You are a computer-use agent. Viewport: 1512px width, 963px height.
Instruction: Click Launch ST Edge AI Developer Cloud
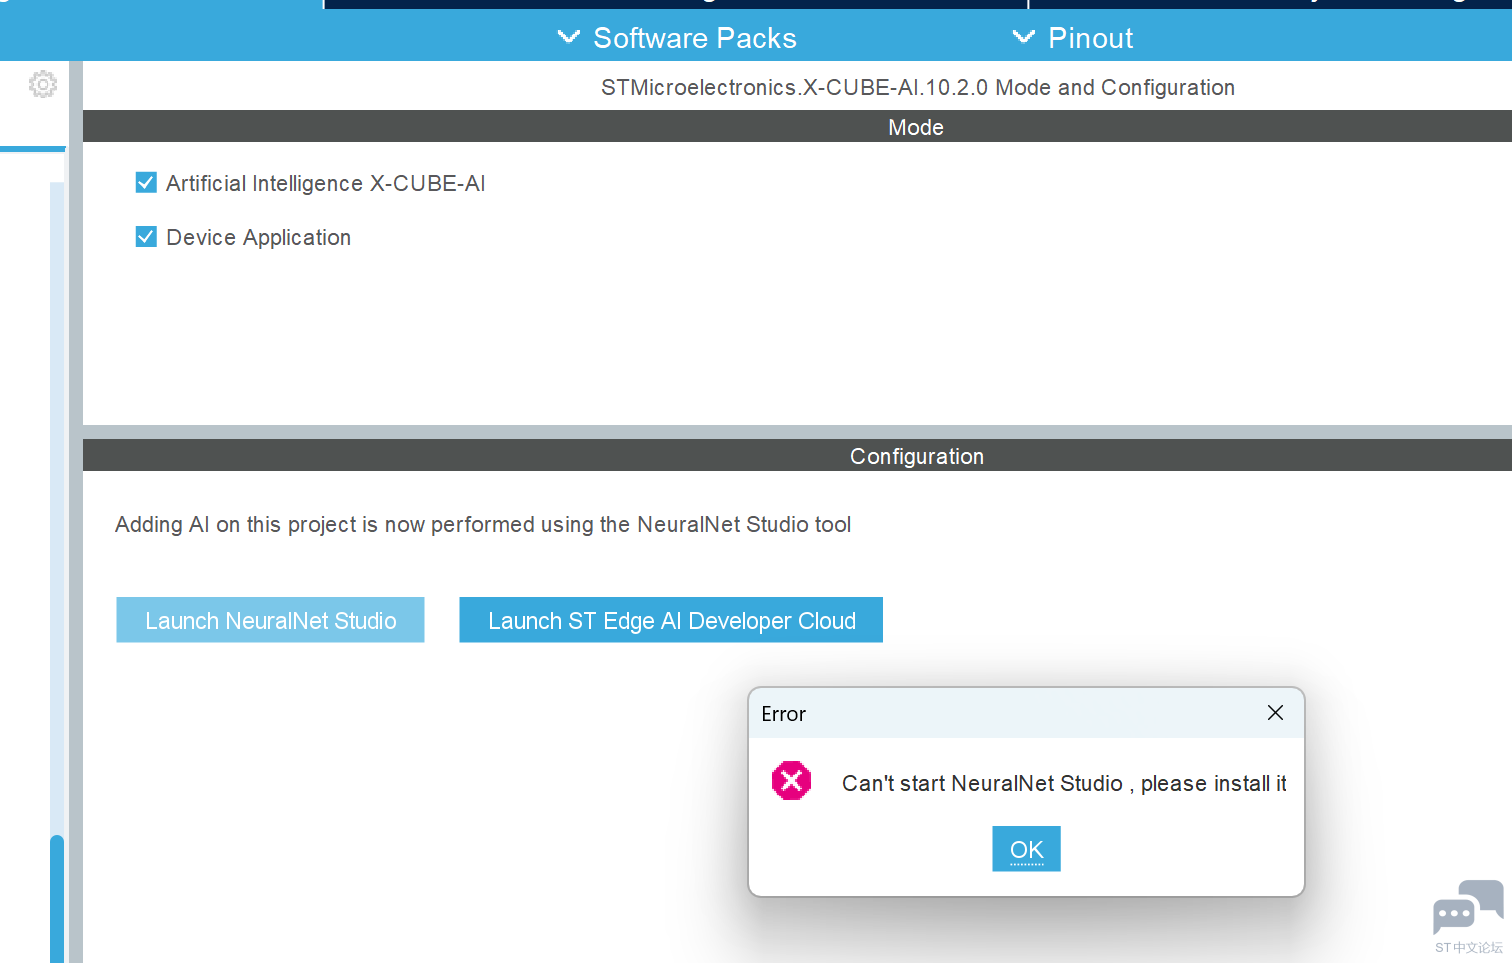(x=671, y=620)
